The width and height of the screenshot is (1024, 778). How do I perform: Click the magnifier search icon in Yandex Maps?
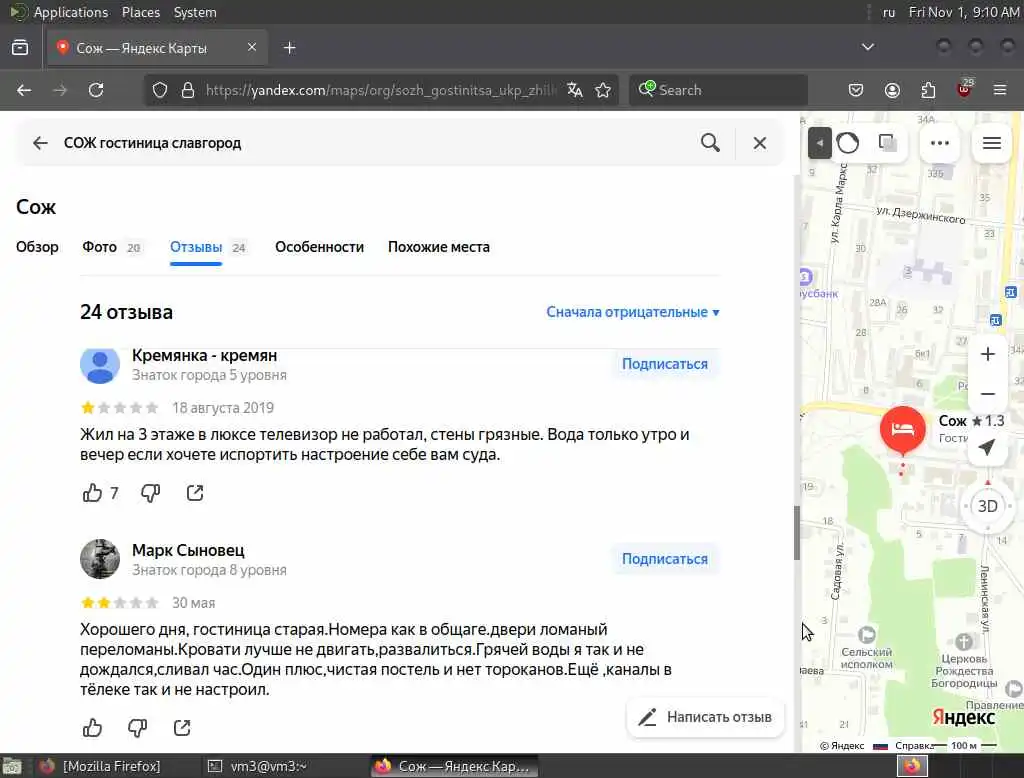(x=711, y=142)
